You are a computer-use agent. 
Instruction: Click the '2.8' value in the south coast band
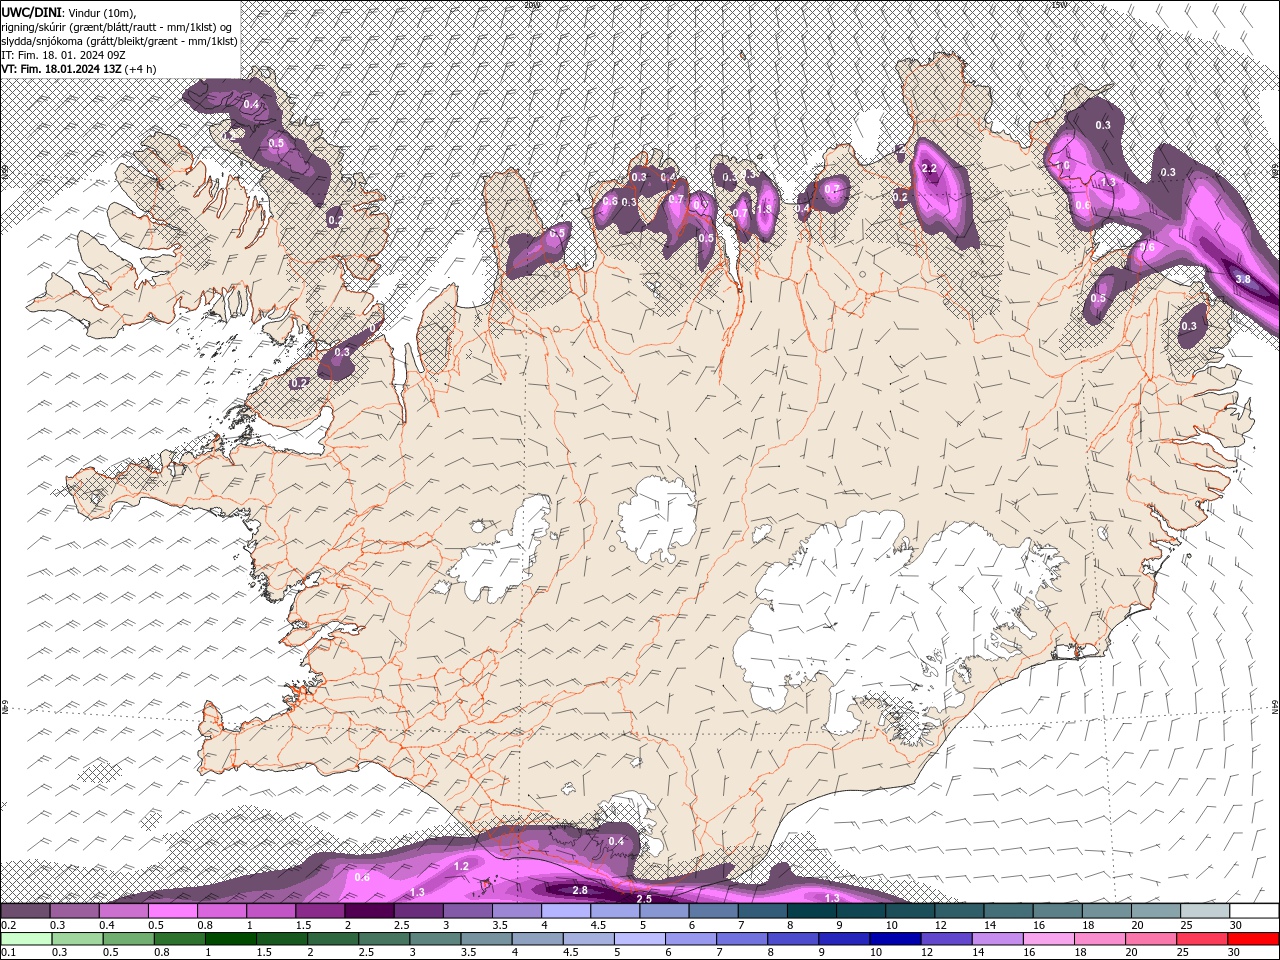coord(580,890)
